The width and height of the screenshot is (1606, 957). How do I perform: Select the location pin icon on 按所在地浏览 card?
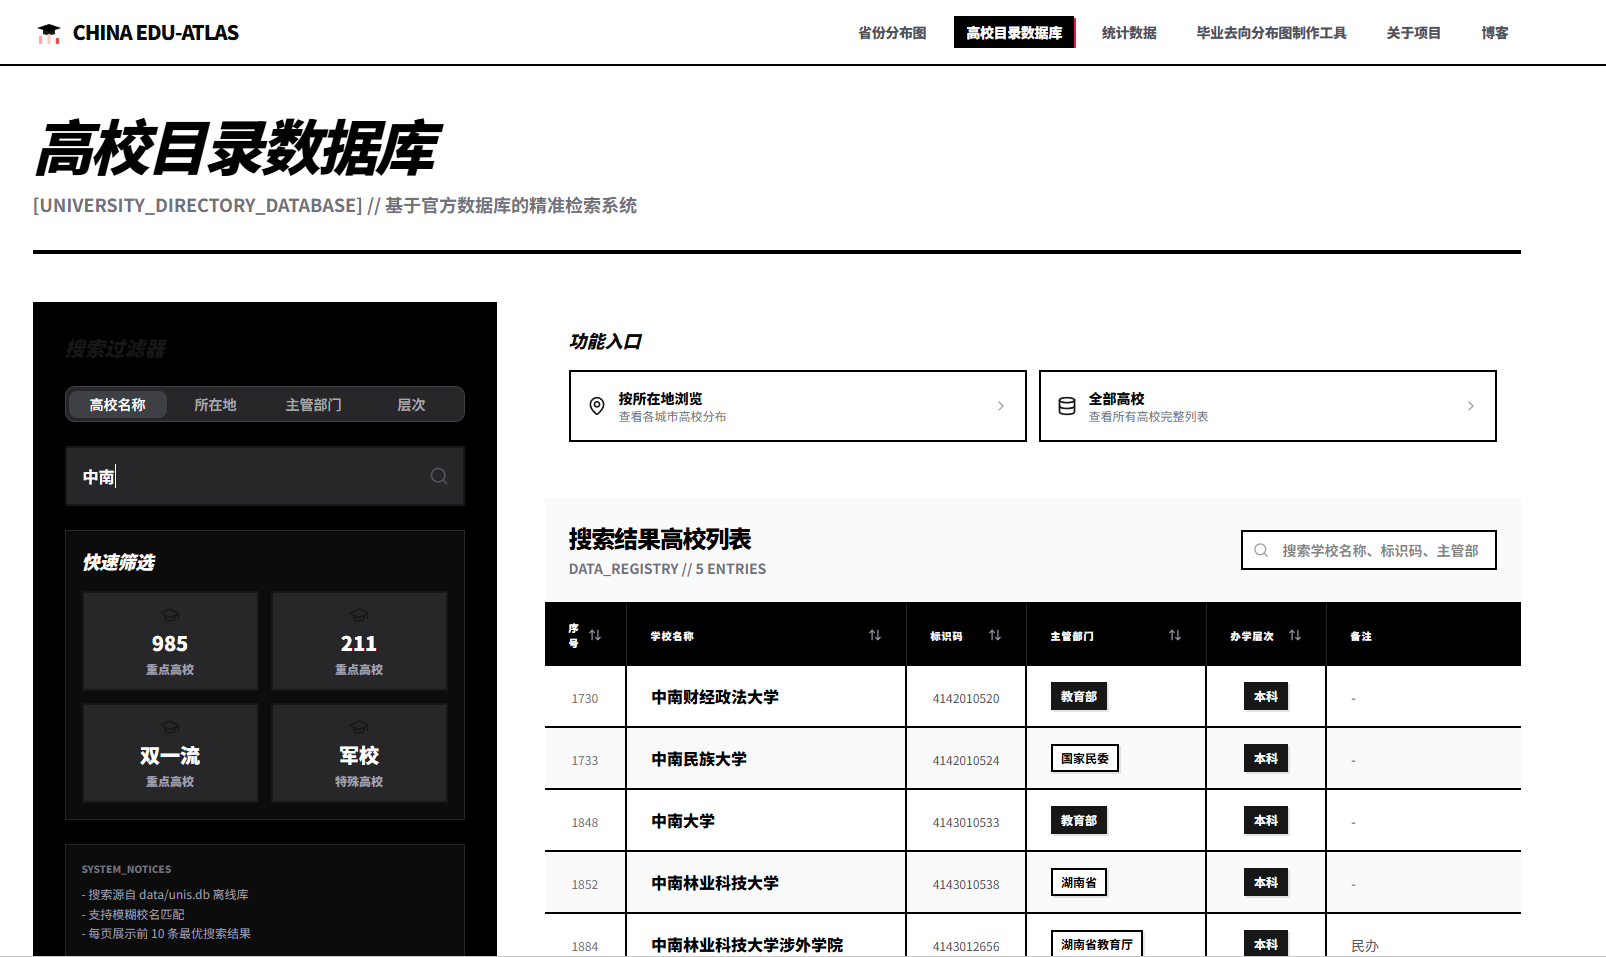(x=595, y=406)
